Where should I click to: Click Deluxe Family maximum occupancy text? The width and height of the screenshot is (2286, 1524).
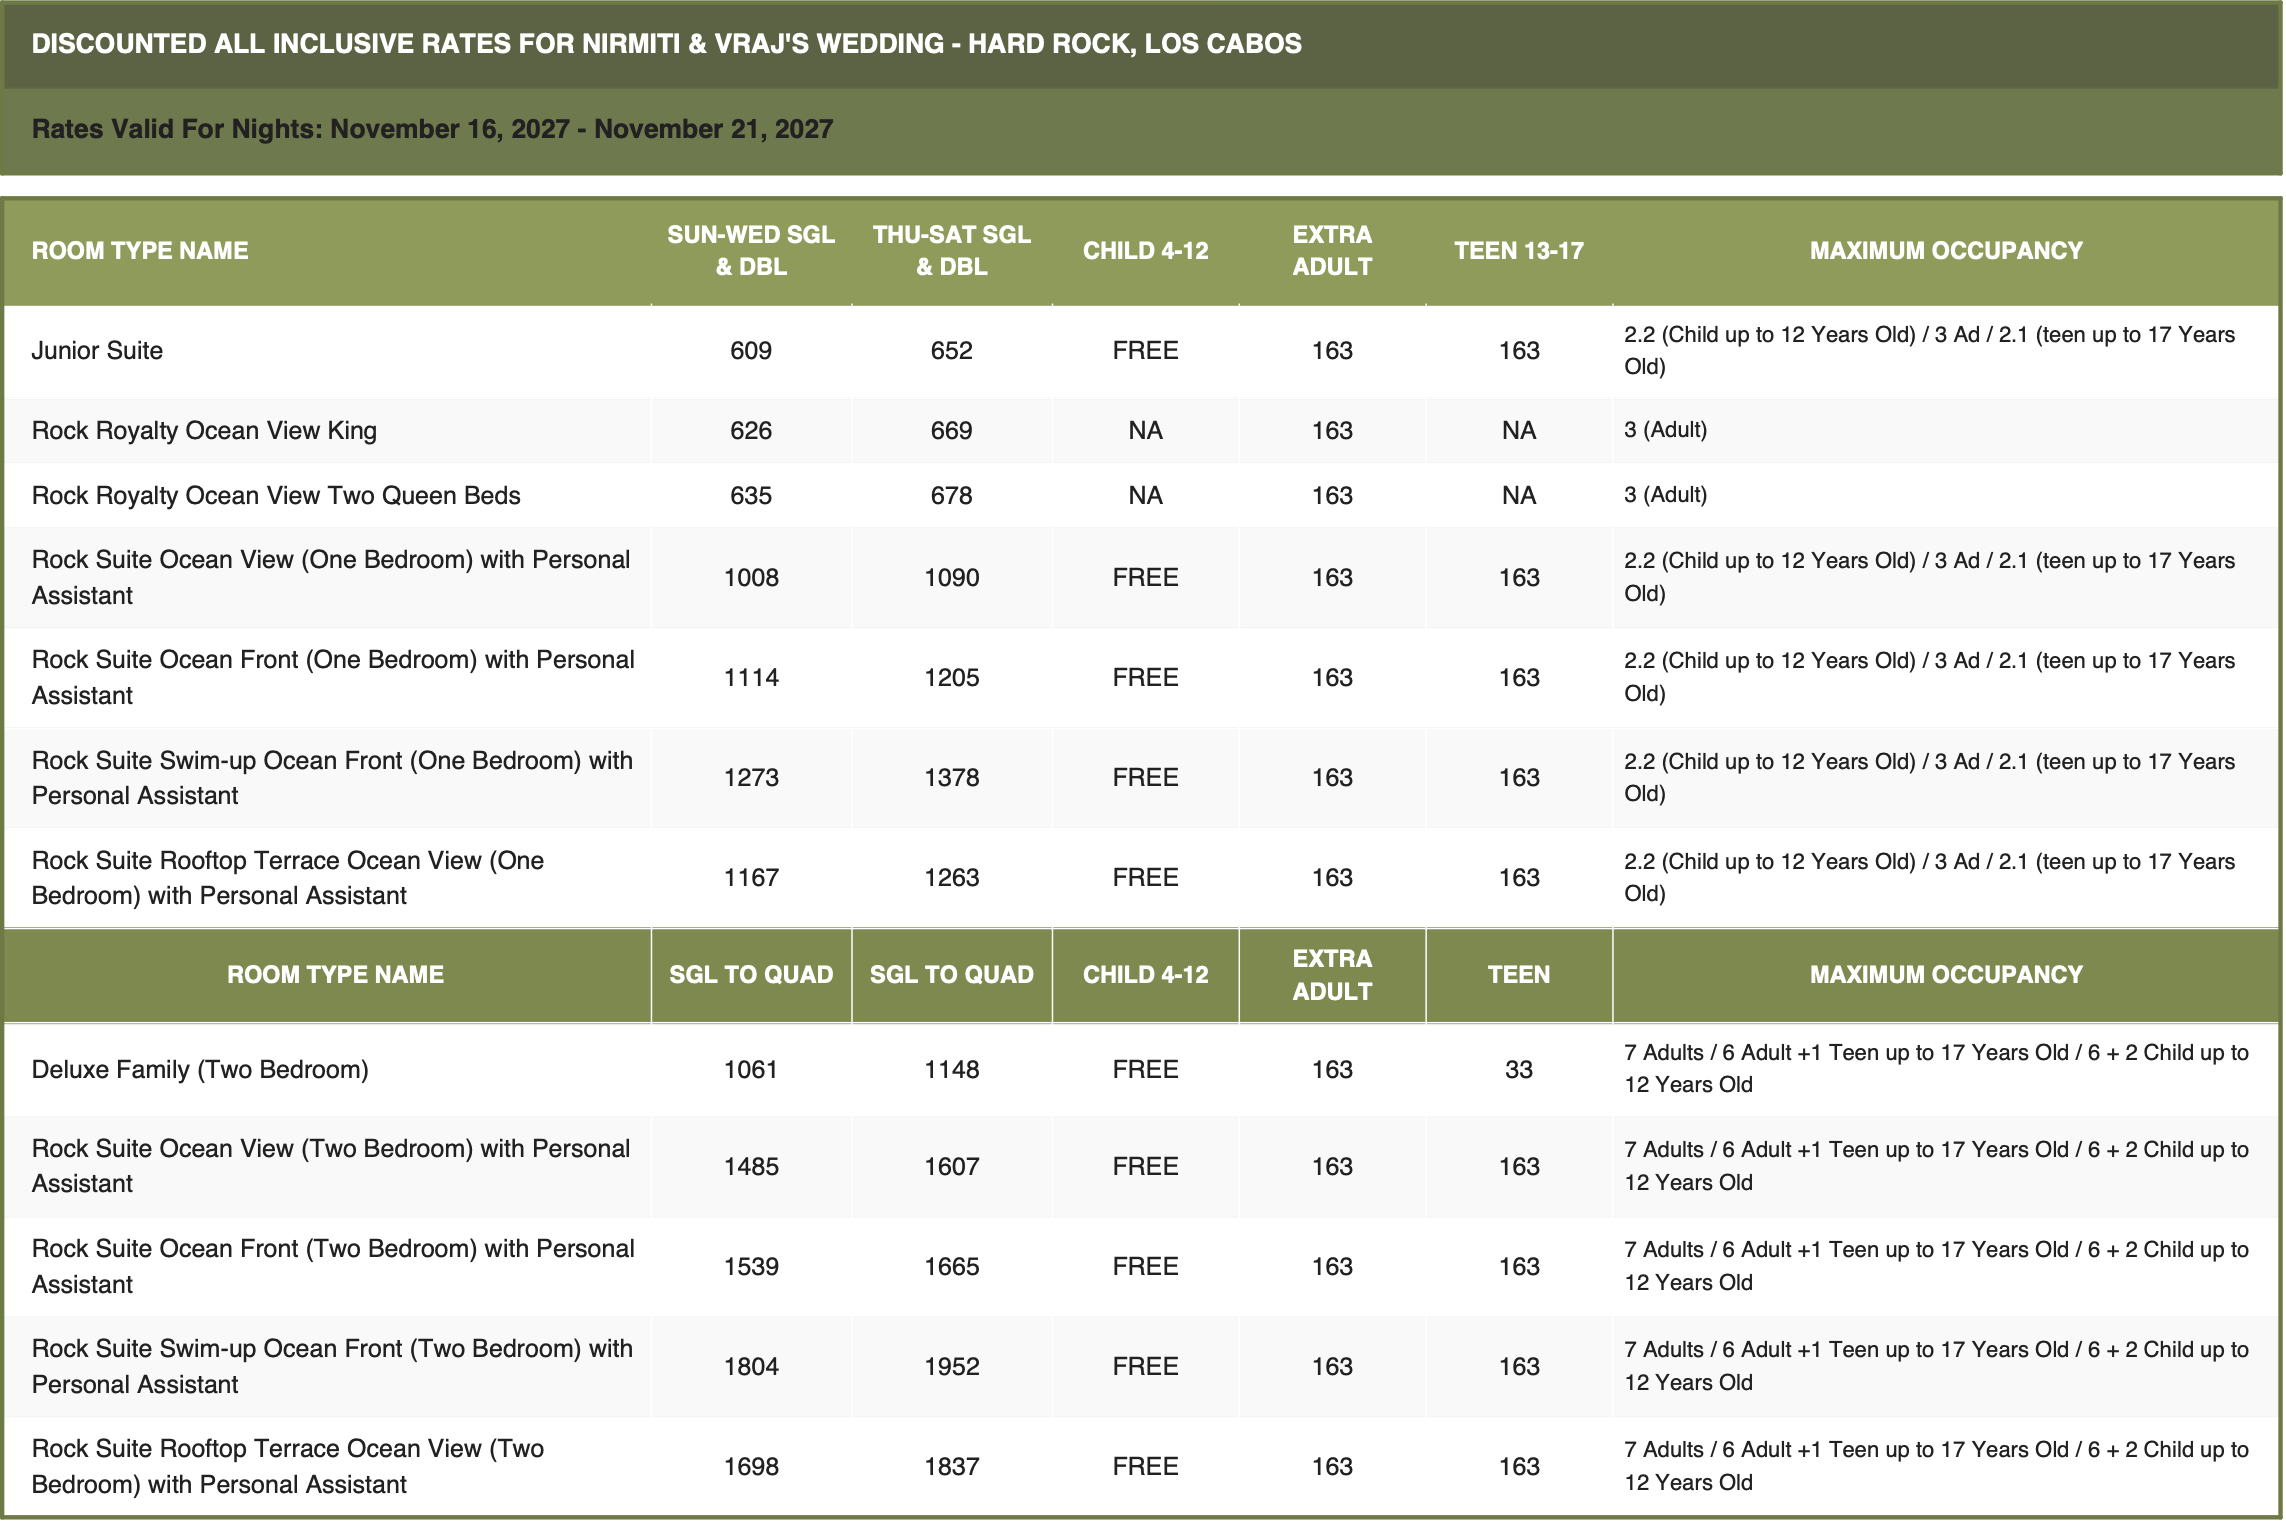(1936, 1068)
